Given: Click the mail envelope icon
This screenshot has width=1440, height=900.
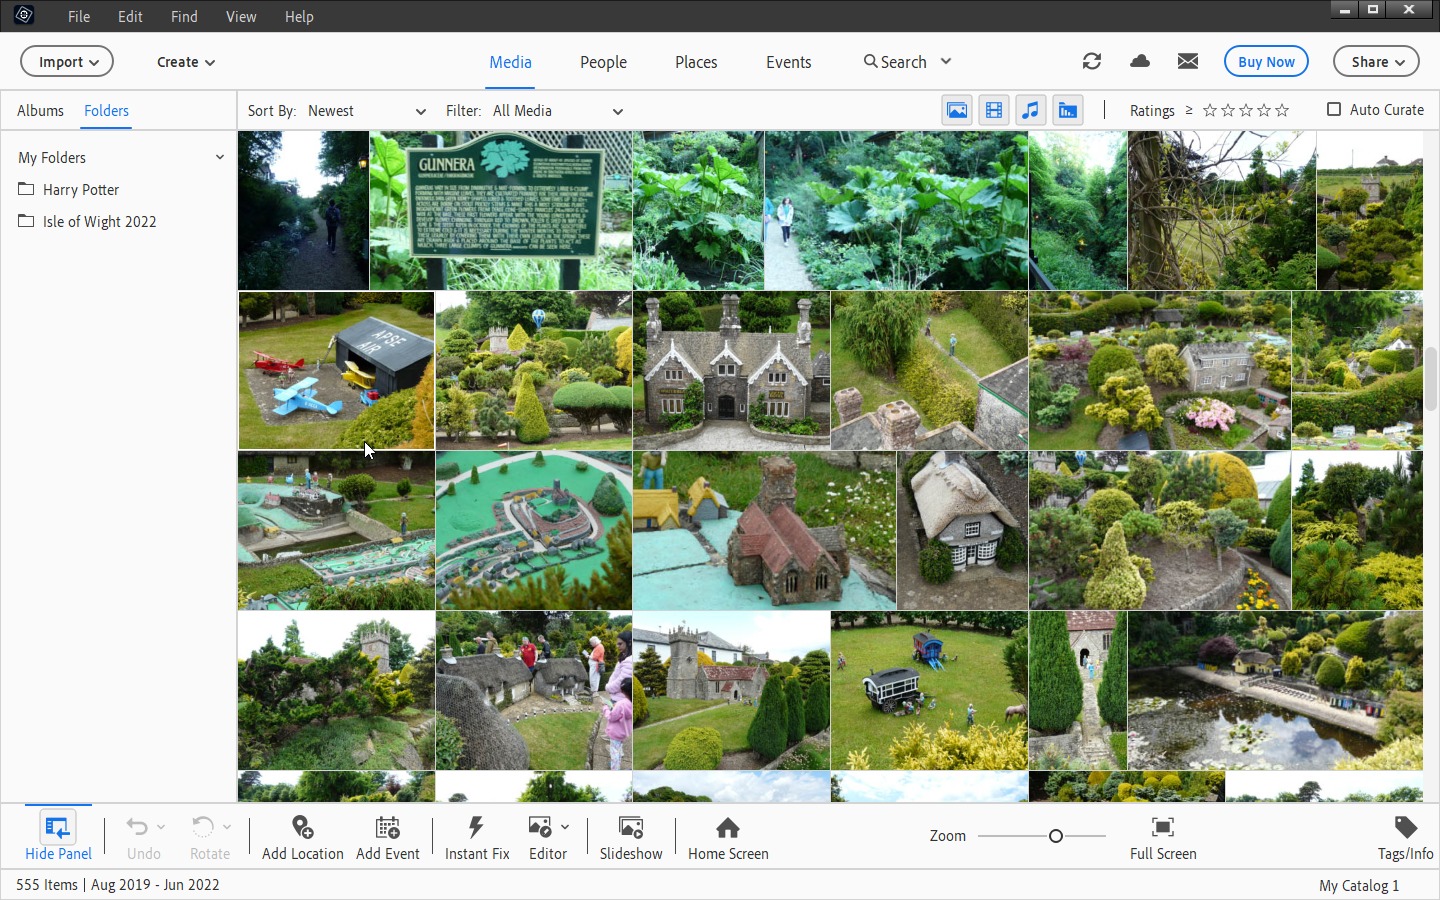Looking at the screenshot, I should coord(1188,61).
